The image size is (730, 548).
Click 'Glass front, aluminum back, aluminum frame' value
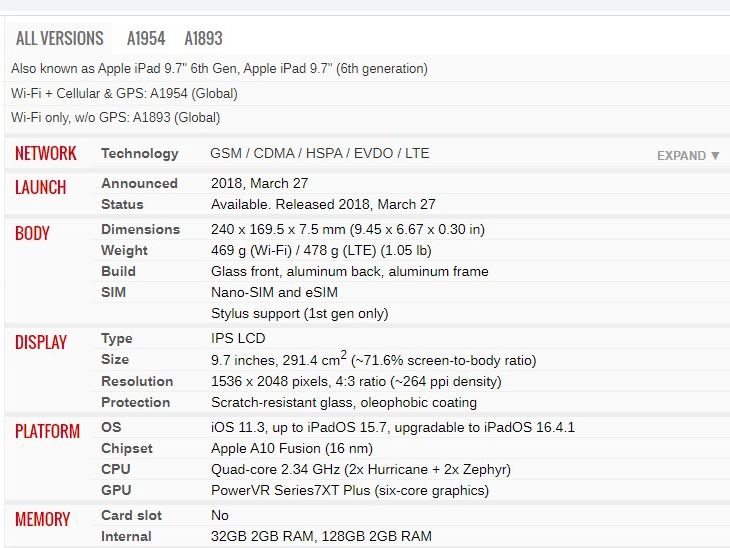tap(350, 271)
